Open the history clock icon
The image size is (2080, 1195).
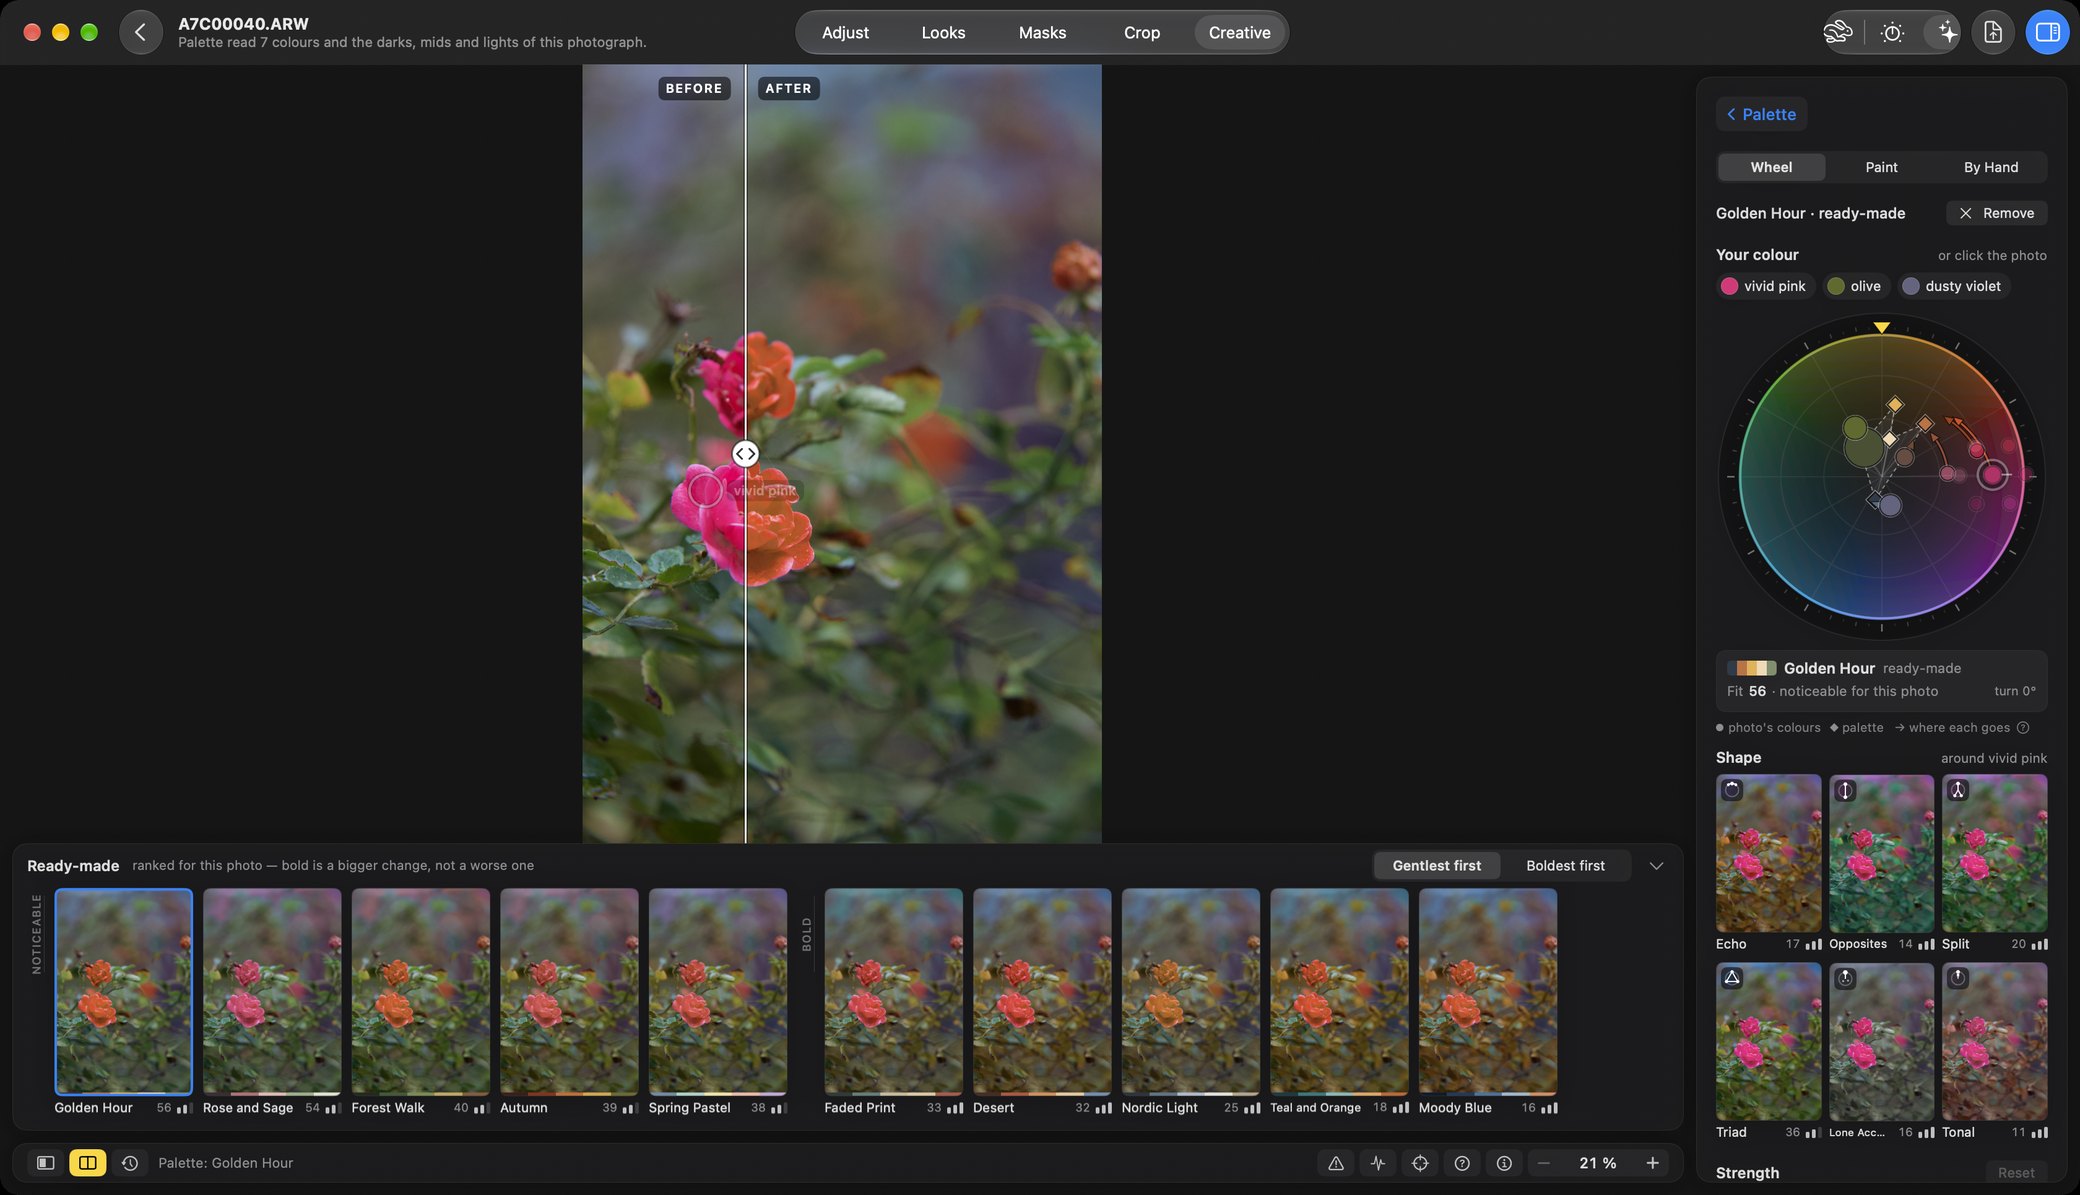tap(130, 1163)
